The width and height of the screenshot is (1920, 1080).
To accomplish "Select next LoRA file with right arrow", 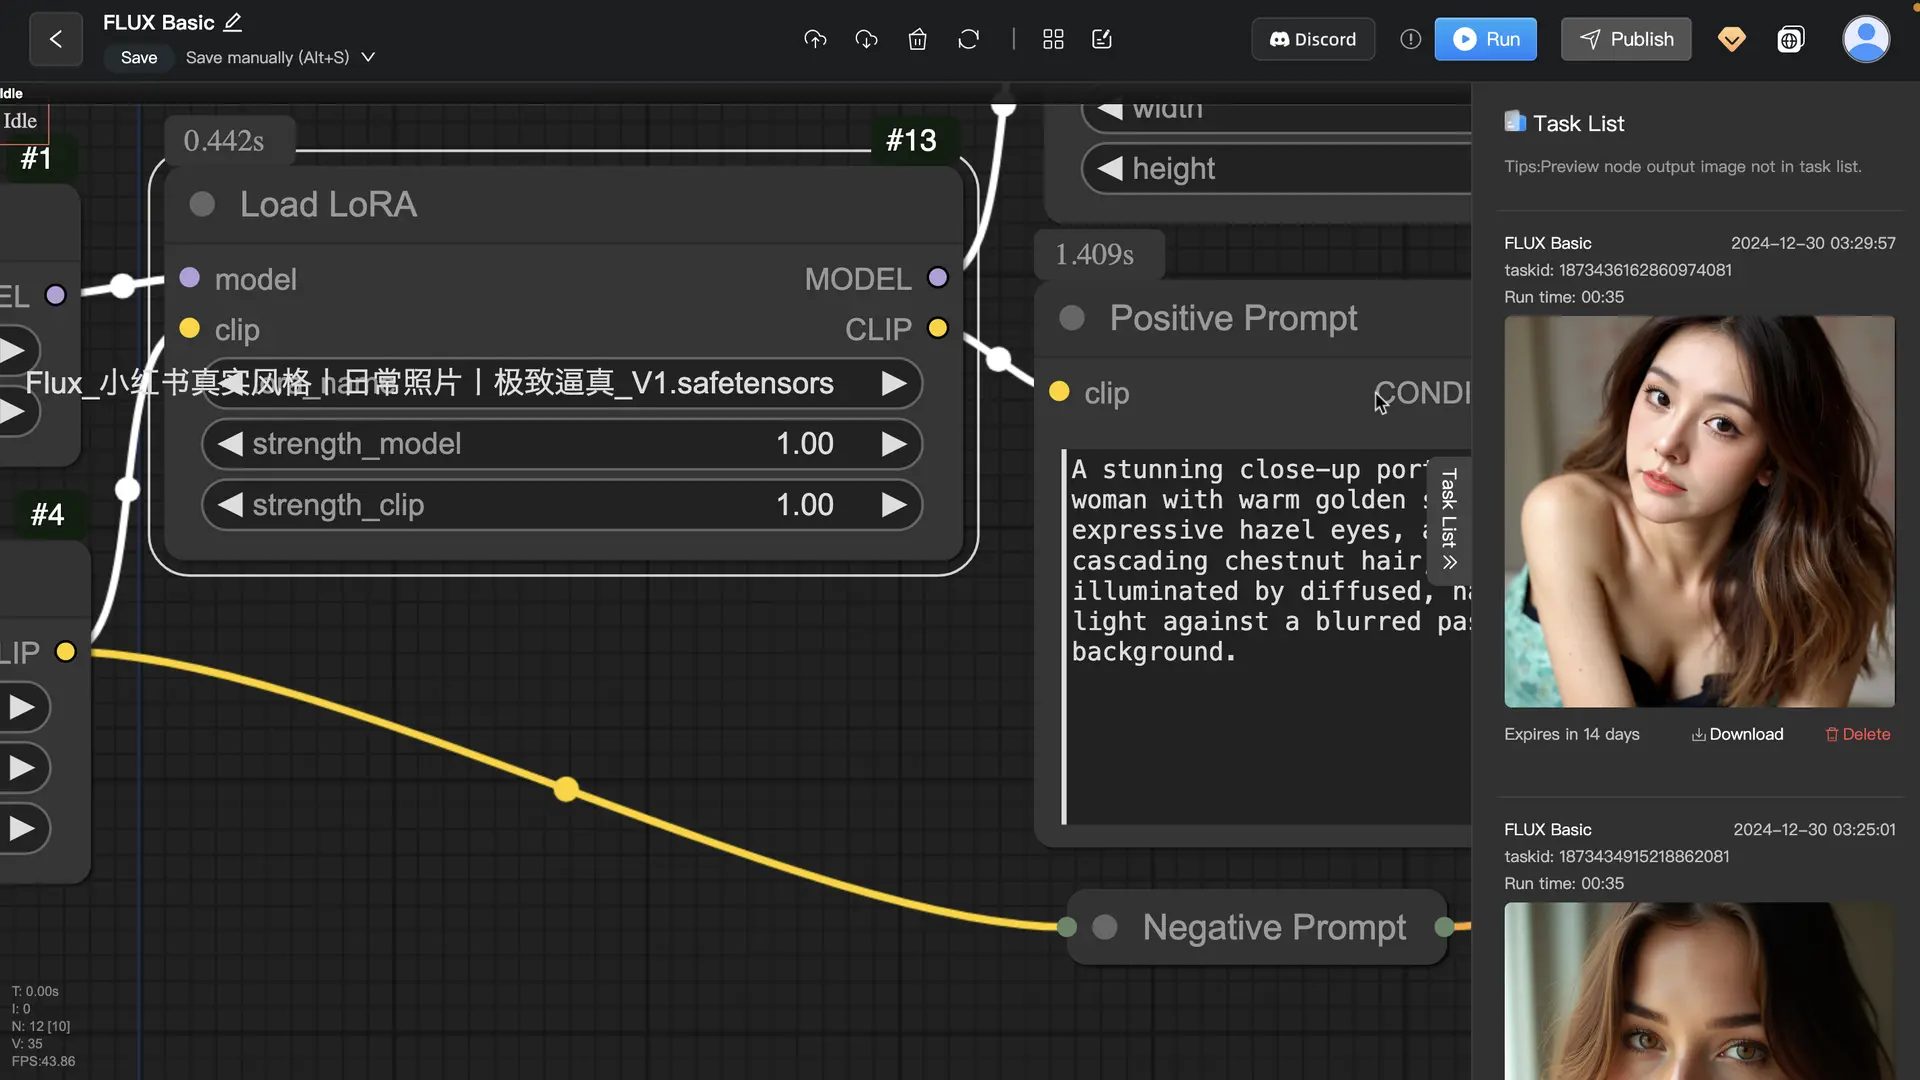I will pos(894,383).
